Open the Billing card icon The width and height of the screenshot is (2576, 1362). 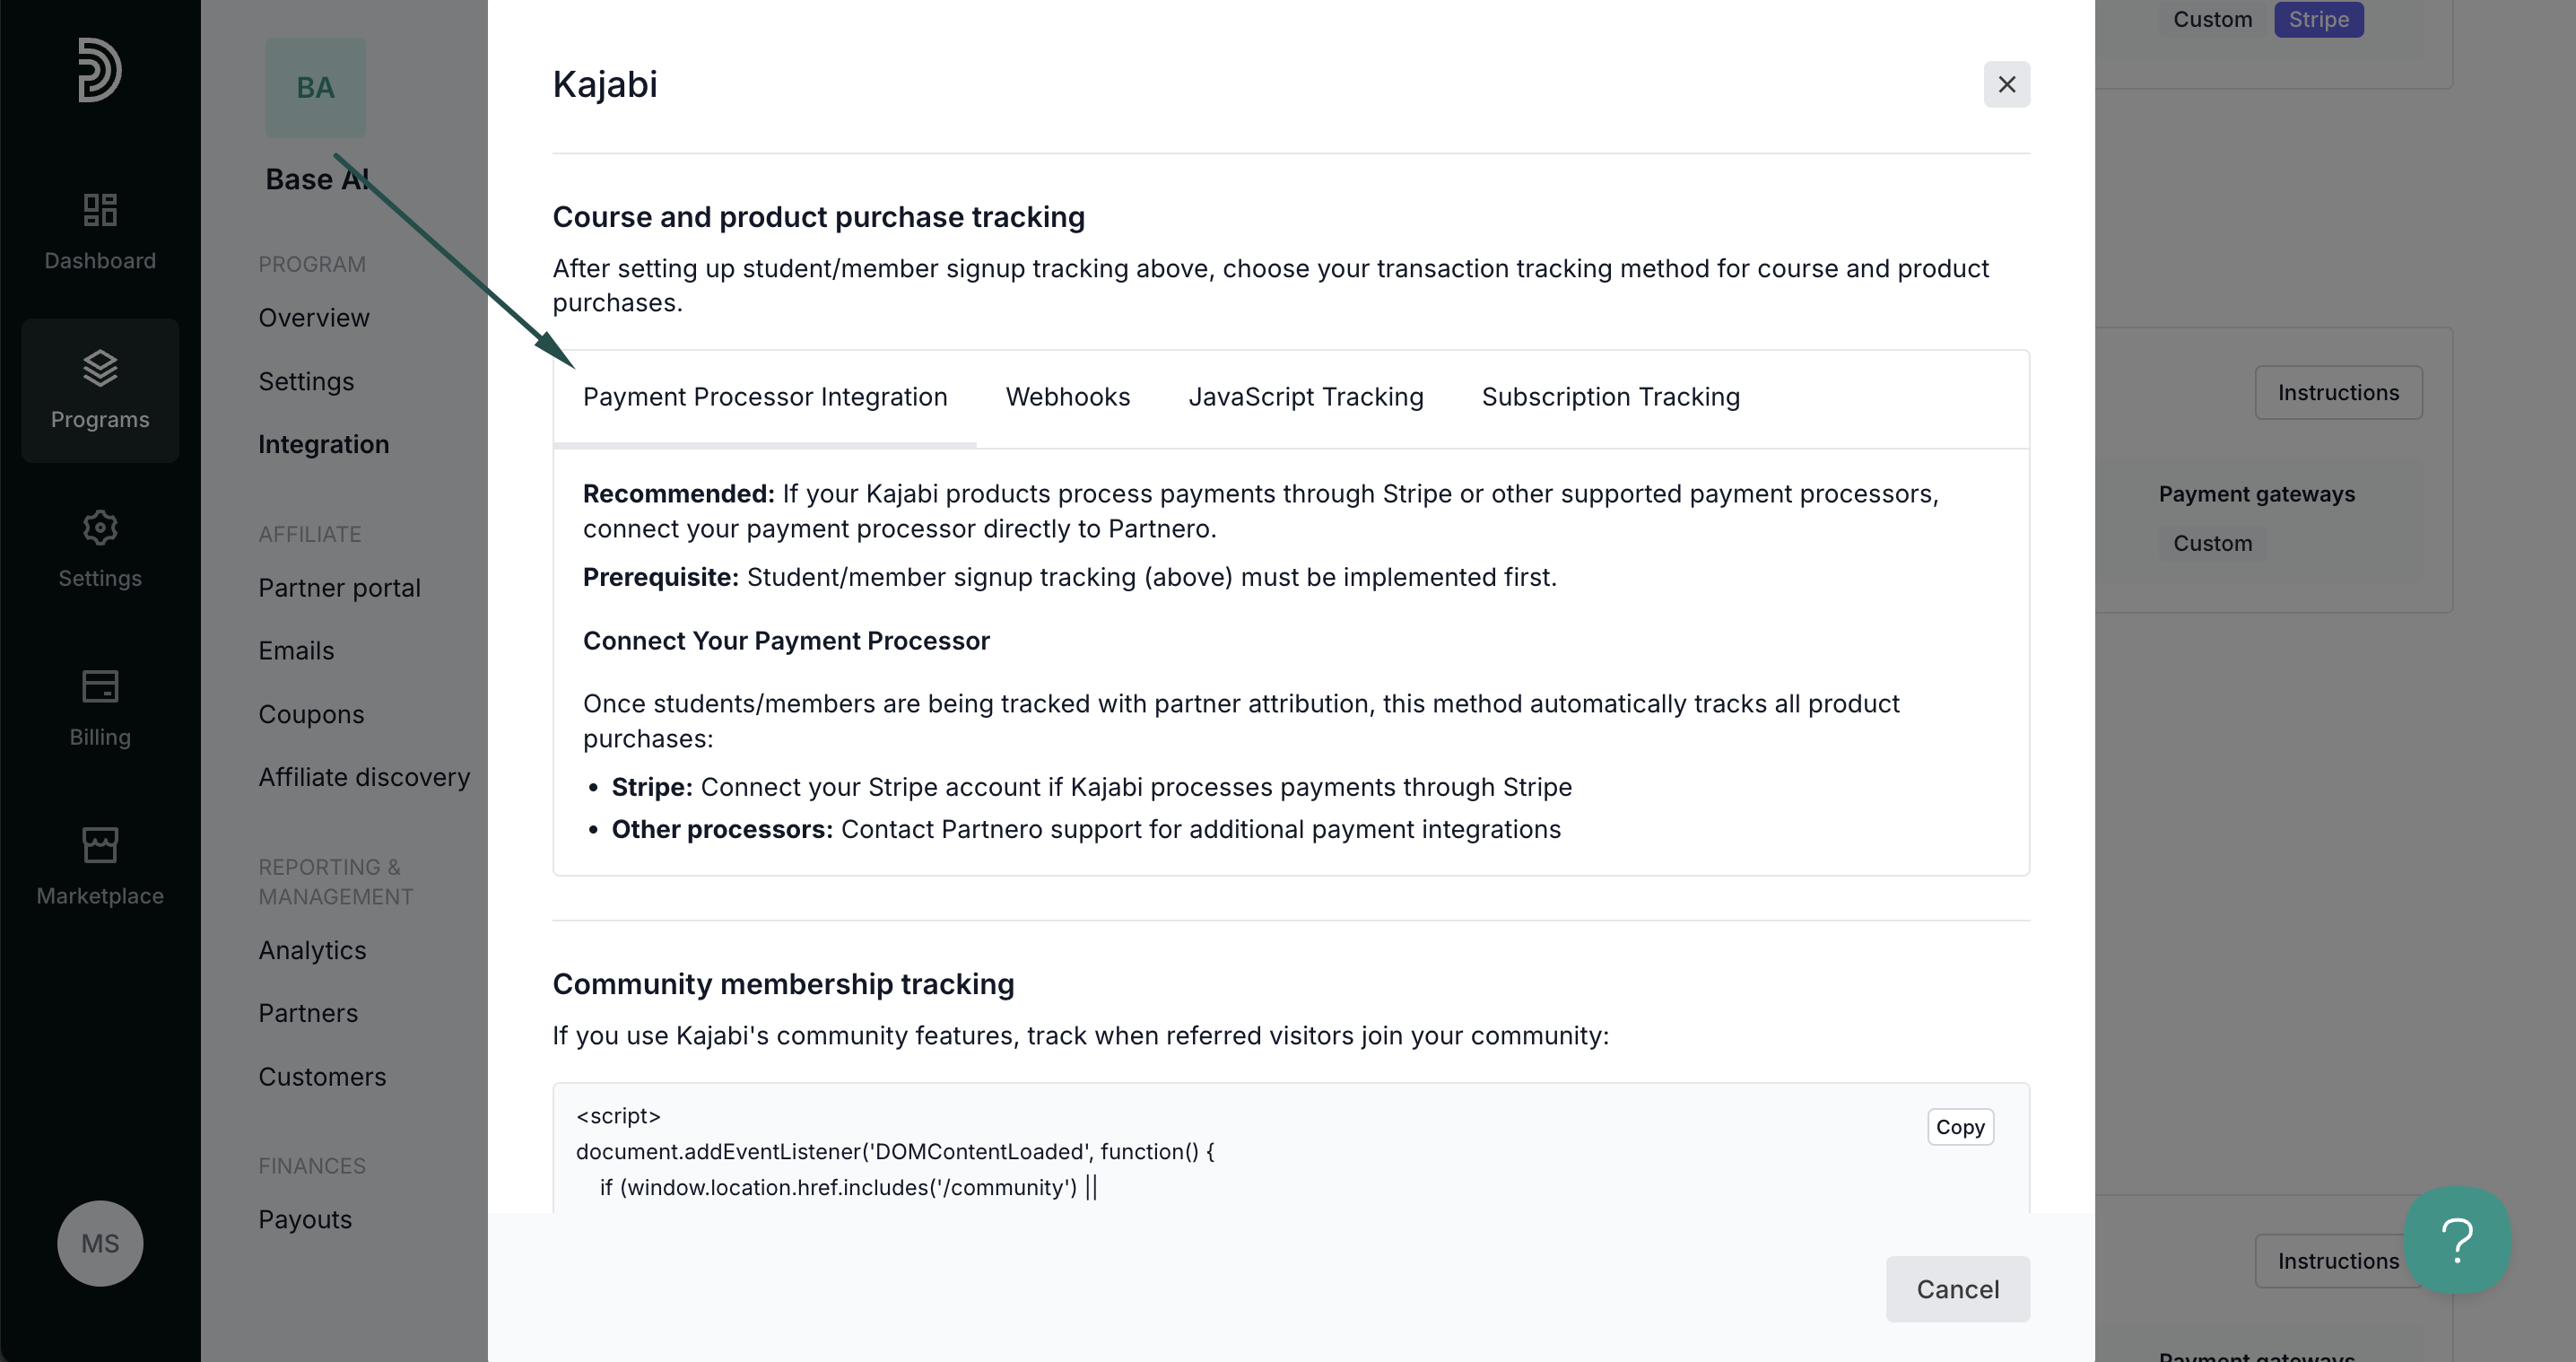tap(100, 686)
